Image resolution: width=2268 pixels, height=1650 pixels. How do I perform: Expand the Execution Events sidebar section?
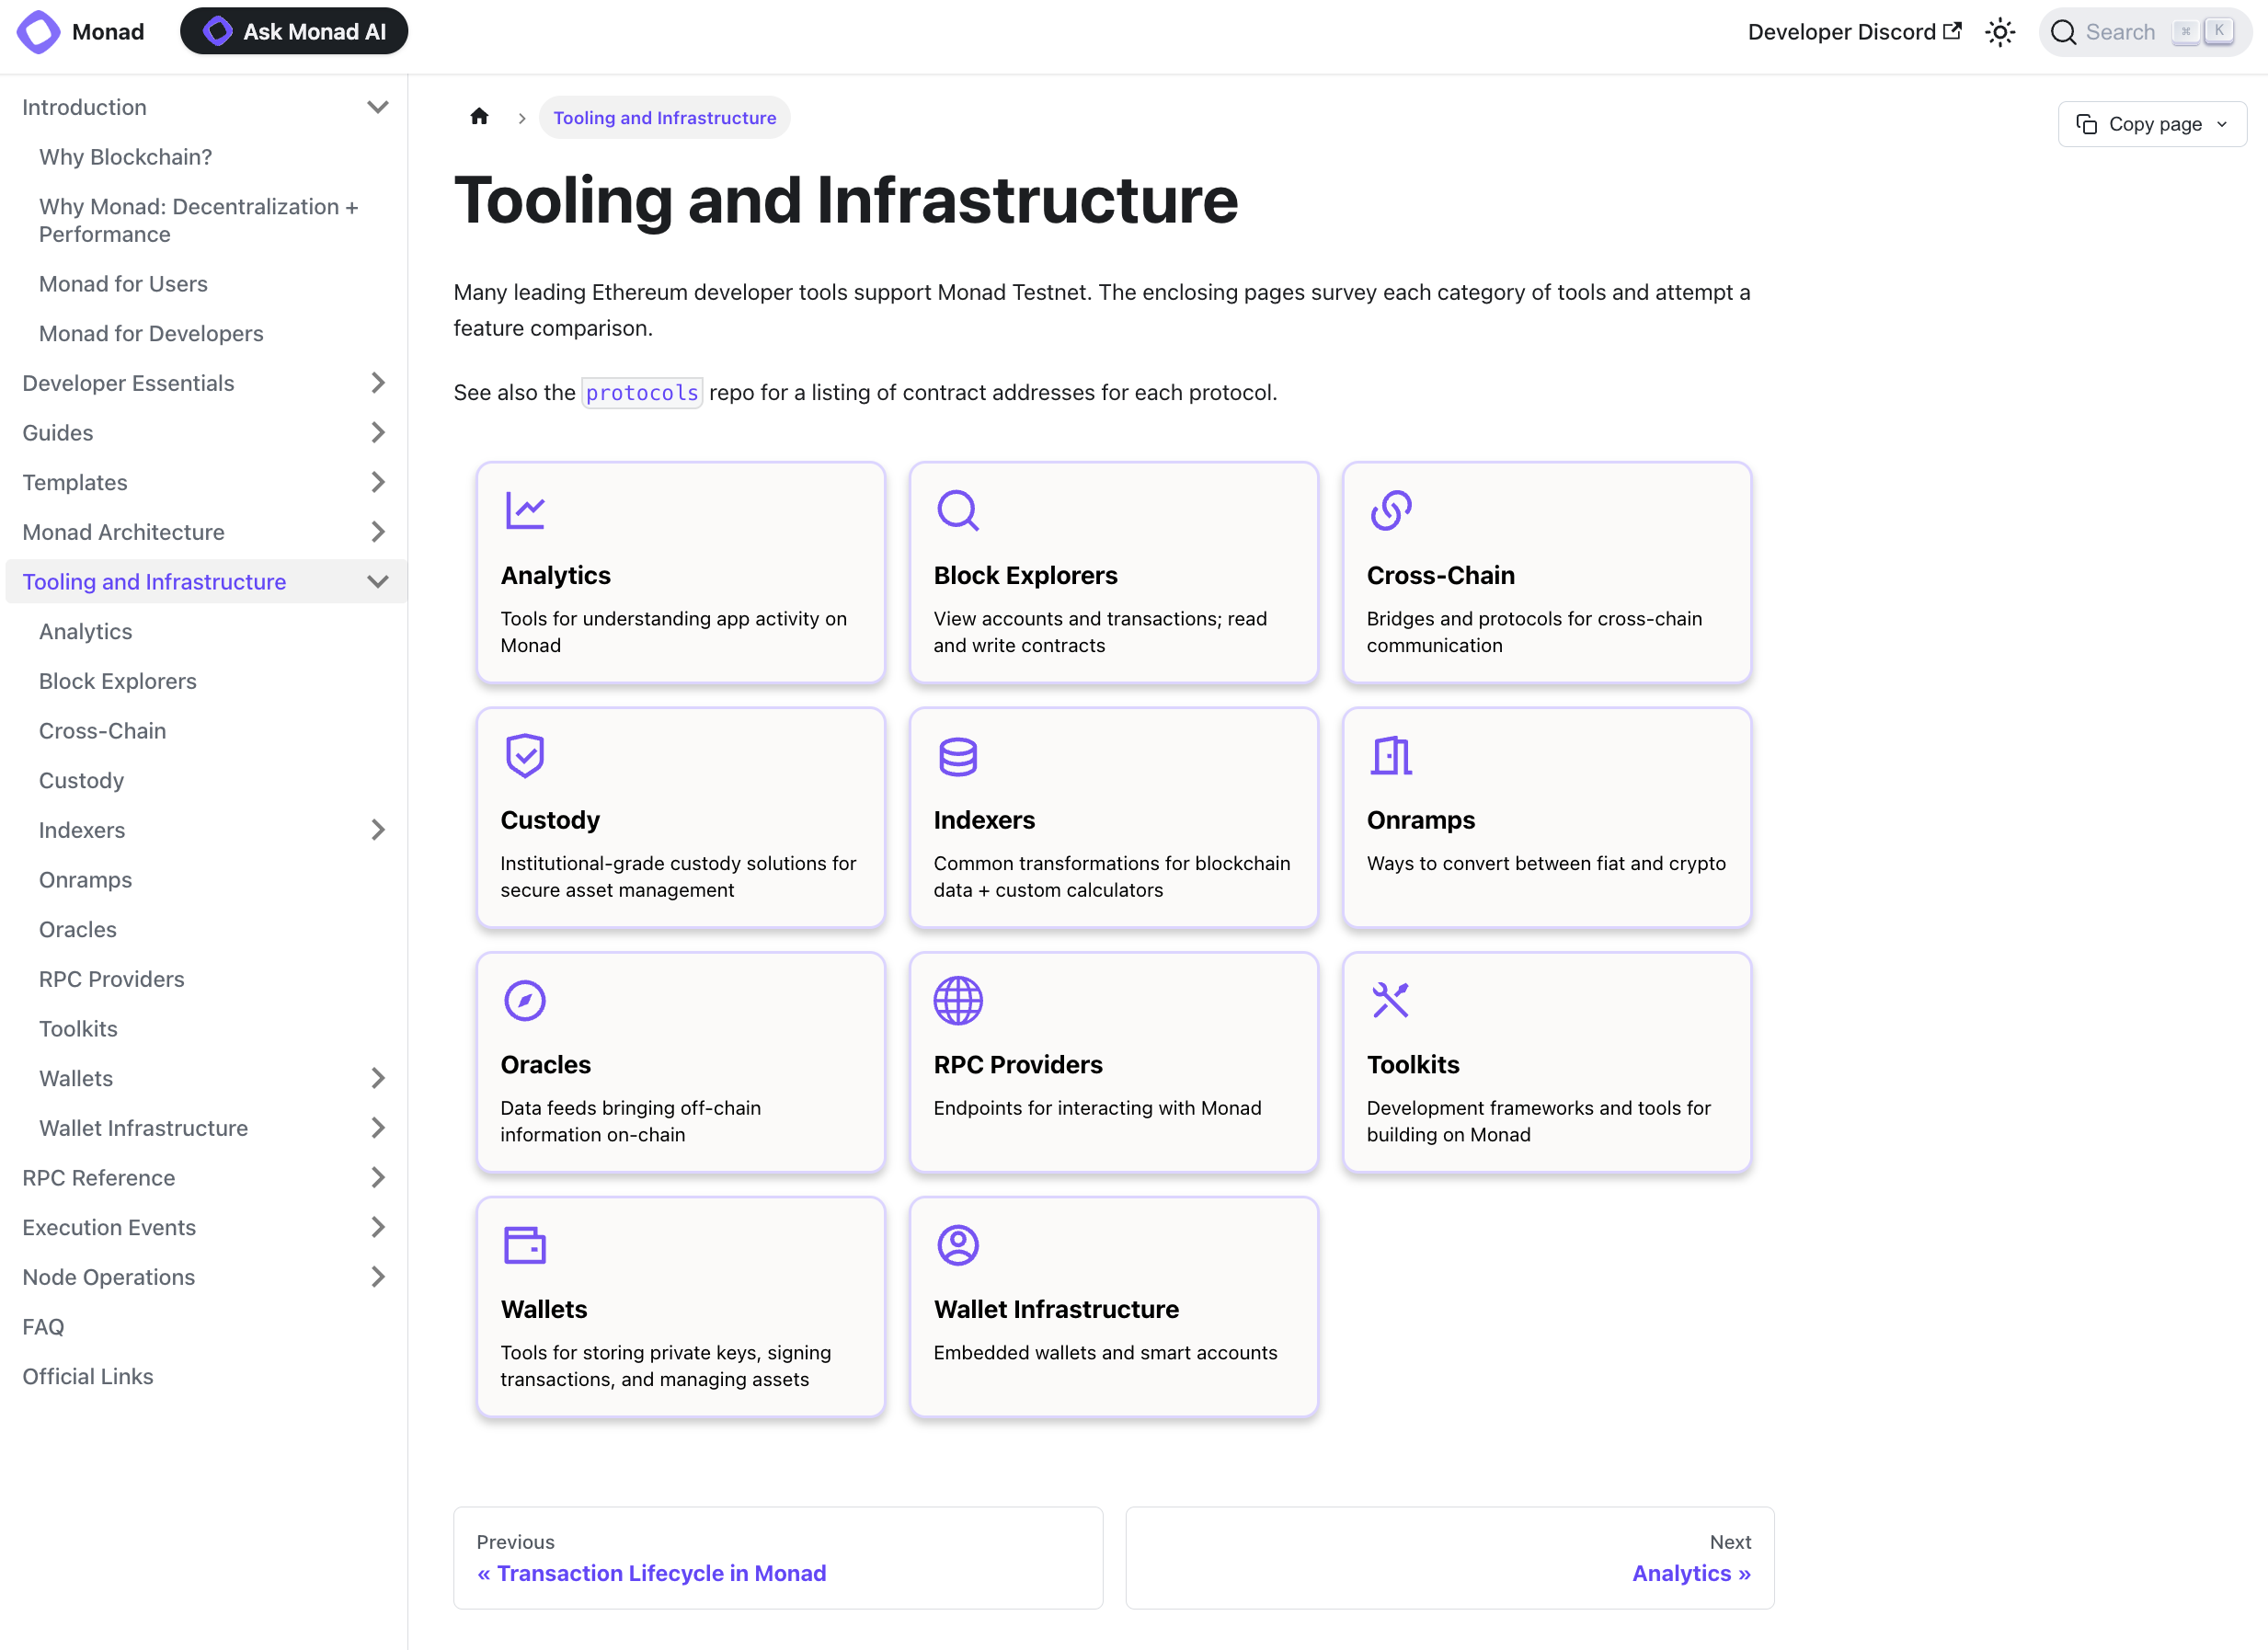pyautogui.click(x=377, y=1227)
